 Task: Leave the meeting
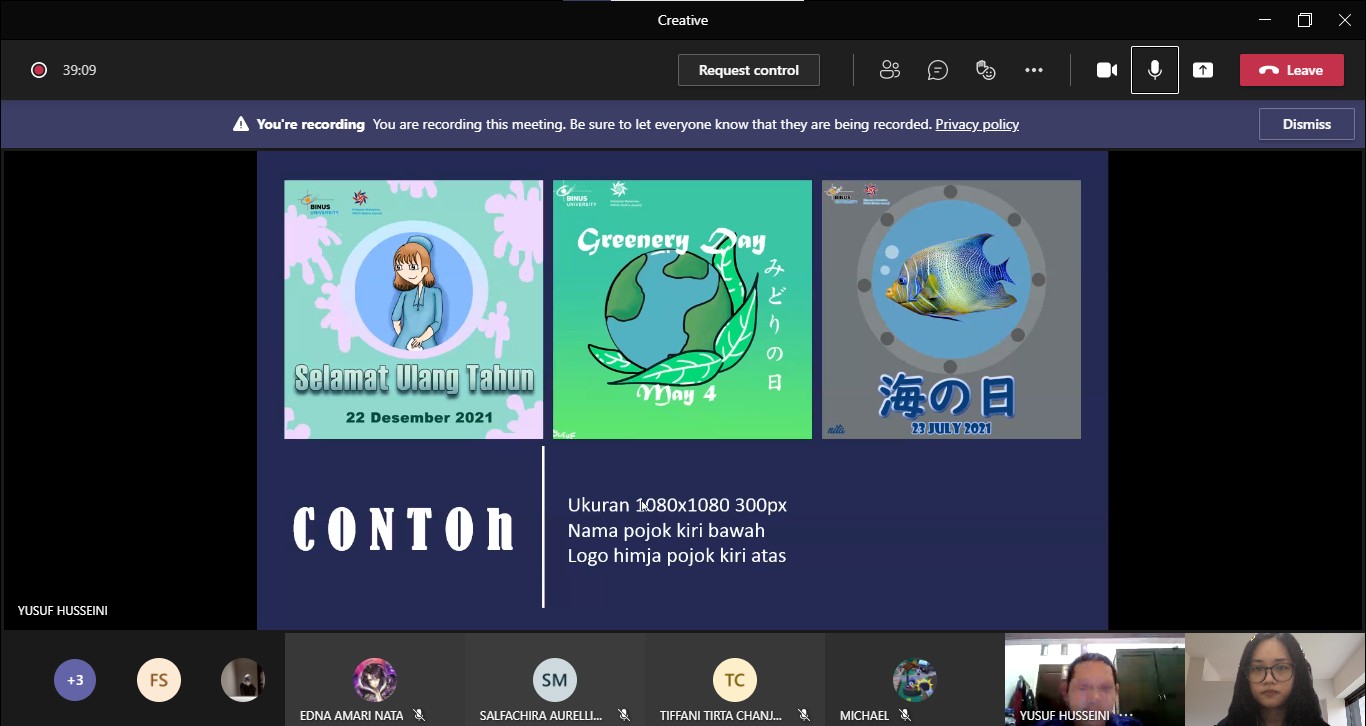coord(1291,70)
